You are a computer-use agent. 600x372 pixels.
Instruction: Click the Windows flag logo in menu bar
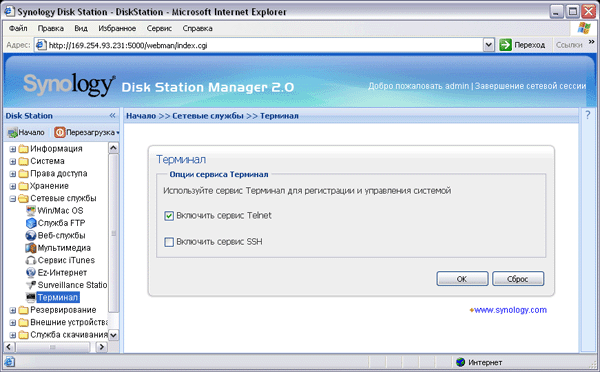pos(584,28)
